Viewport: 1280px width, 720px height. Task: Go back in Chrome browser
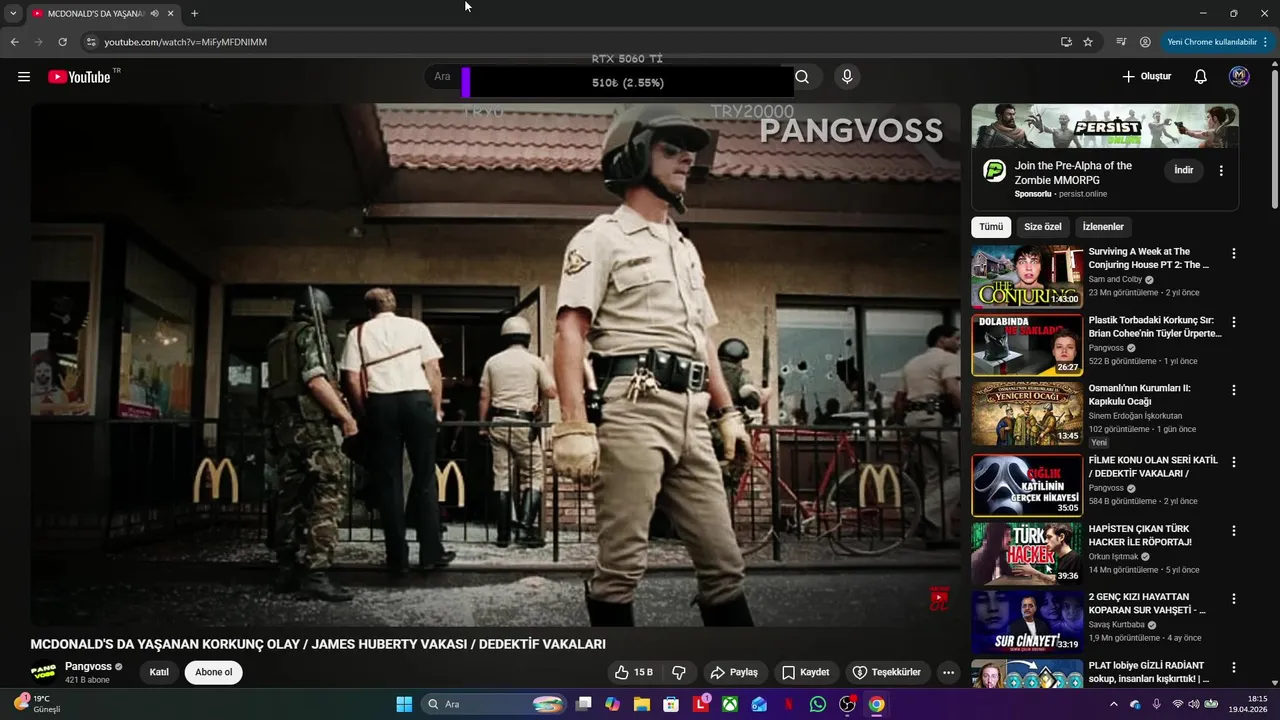(x=14, y=42)
